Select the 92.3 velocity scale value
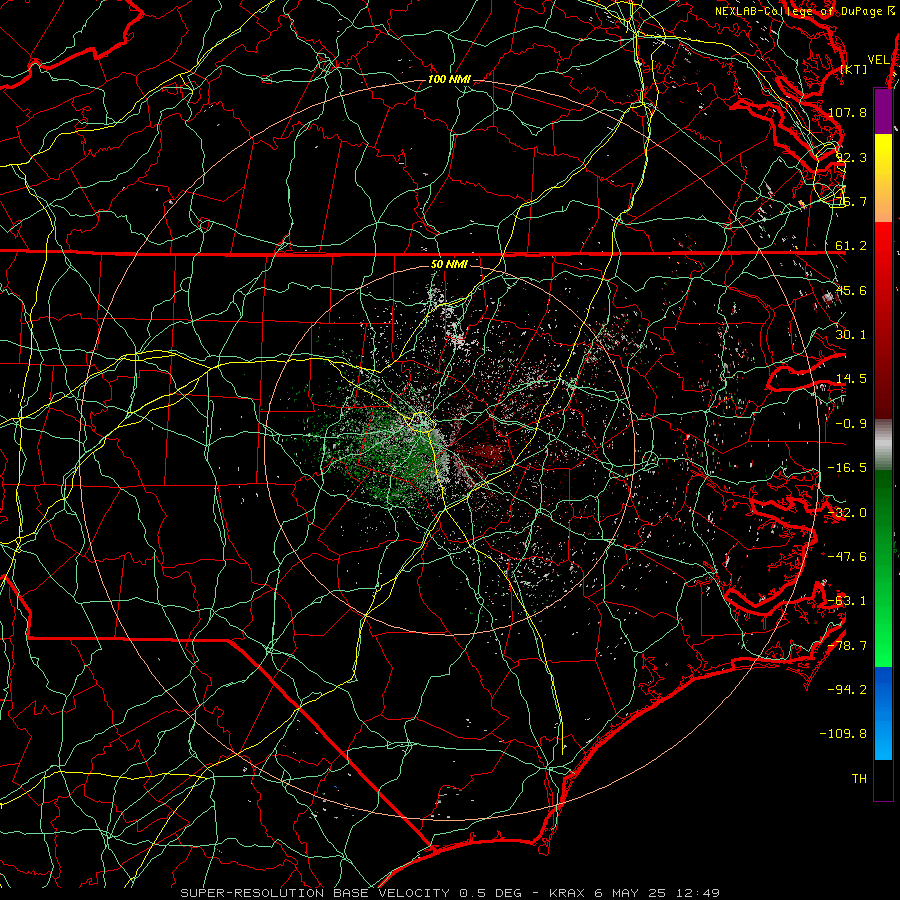This screenshot has width=900, height=900. (x=851, y=157)
